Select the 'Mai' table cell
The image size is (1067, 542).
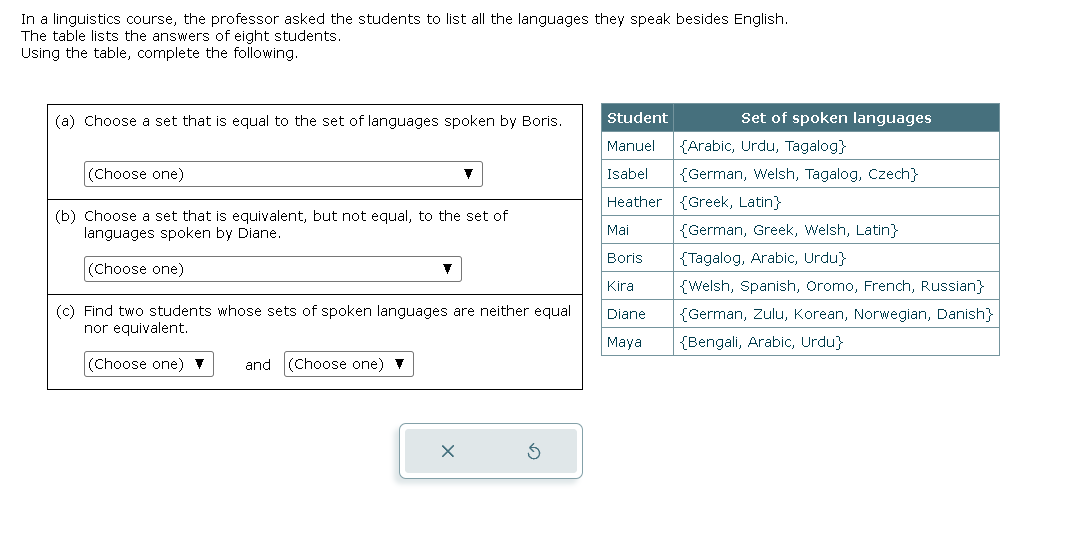[638, 229]
